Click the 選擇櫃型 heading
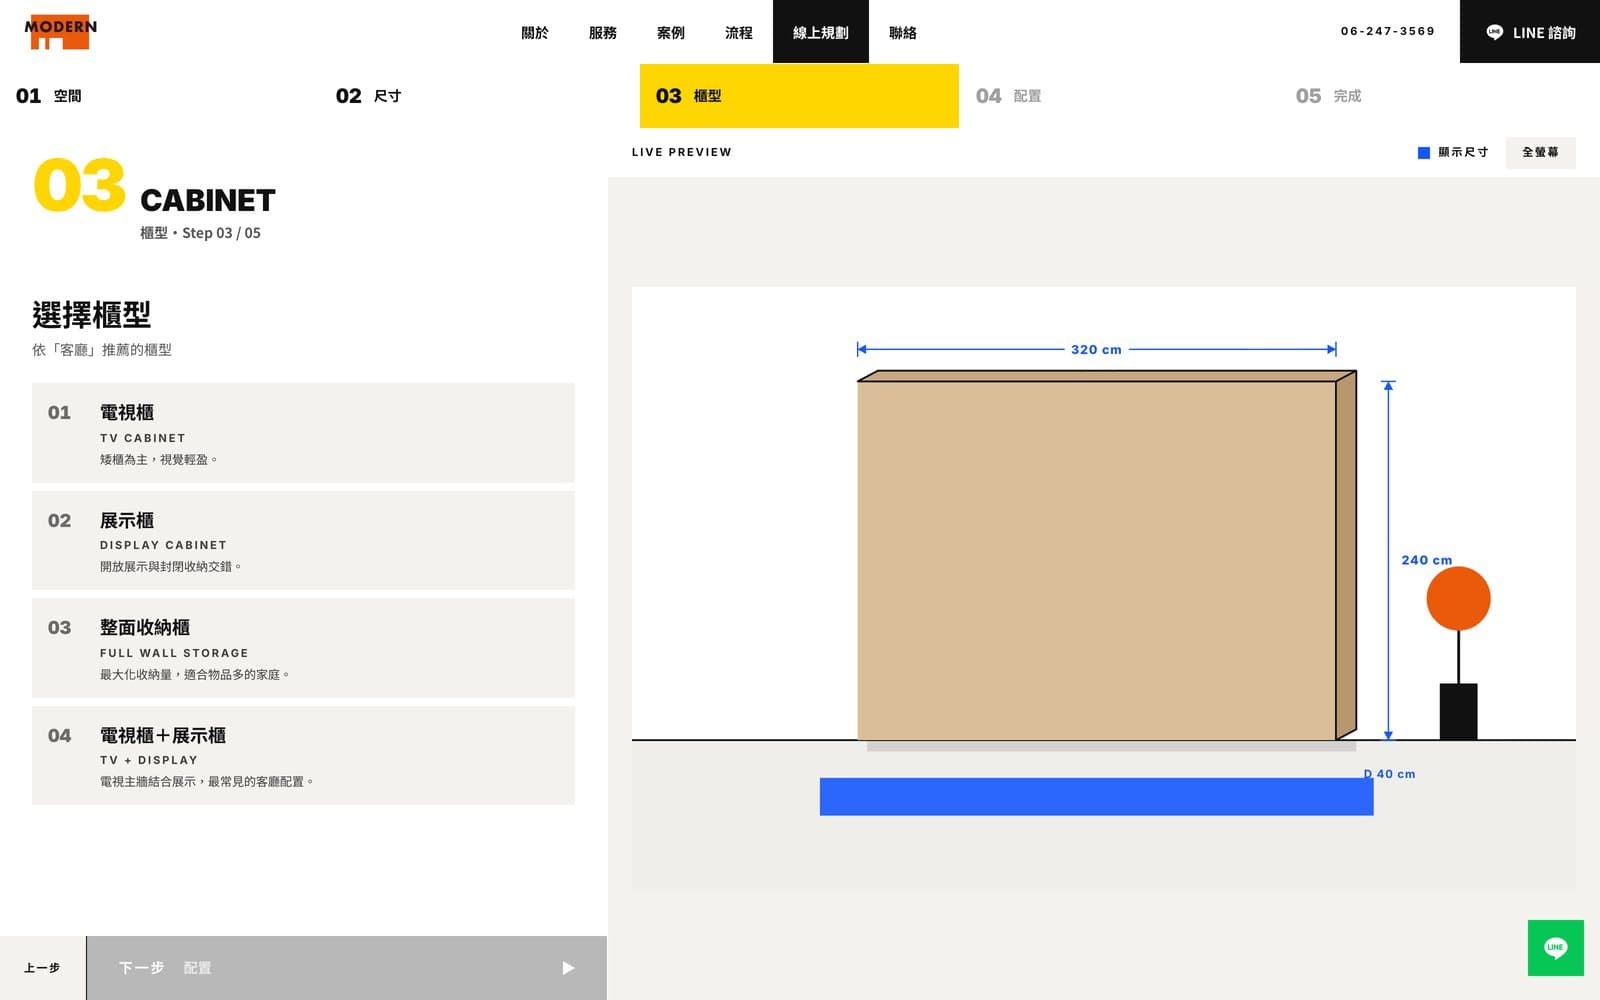 point(92,315)
